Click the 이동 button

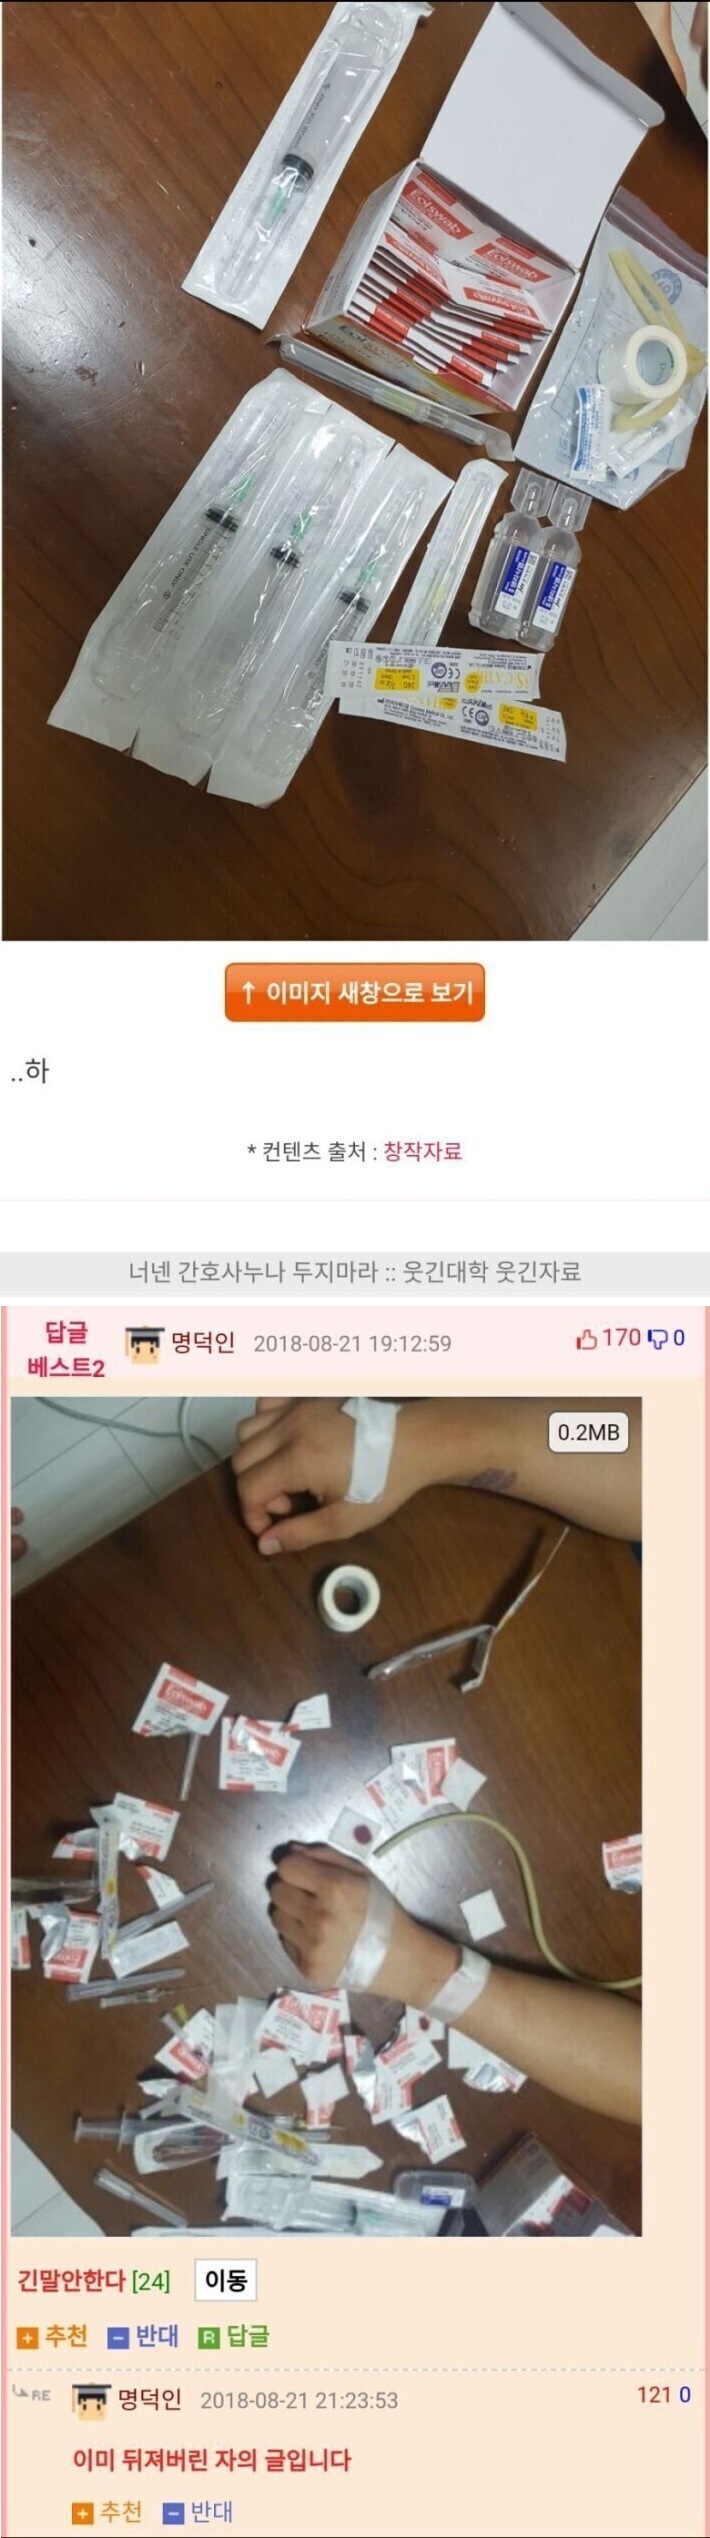(226, 2279)
